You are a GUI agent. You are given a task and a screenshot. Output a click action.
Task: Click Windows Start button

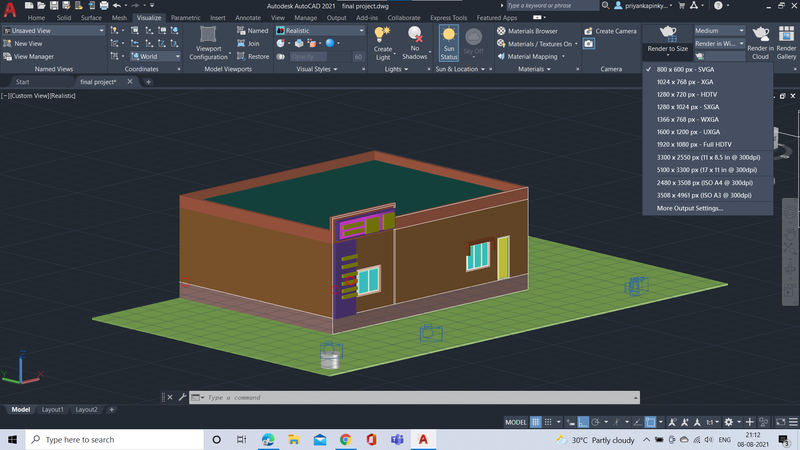[12, 439]
